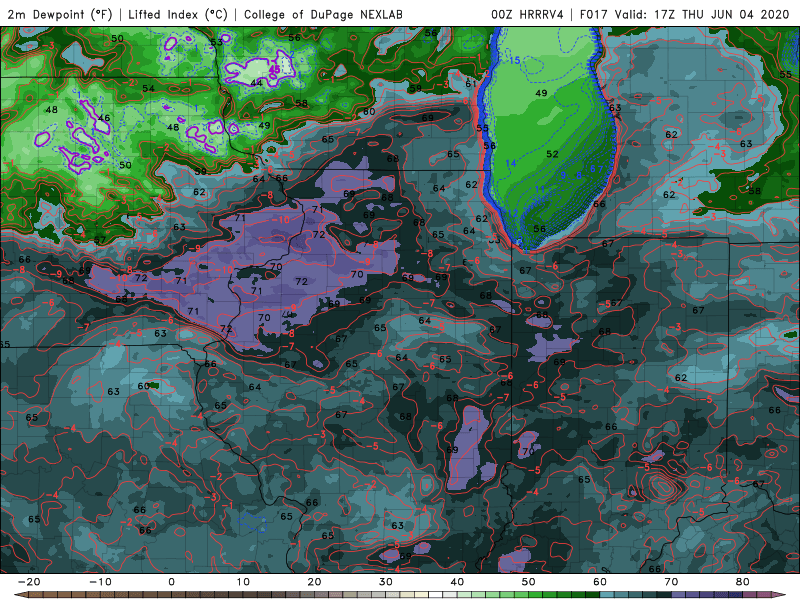Click the 60 tick label on color scale
This screenshot has height=600, width=800.
point(600,582)
